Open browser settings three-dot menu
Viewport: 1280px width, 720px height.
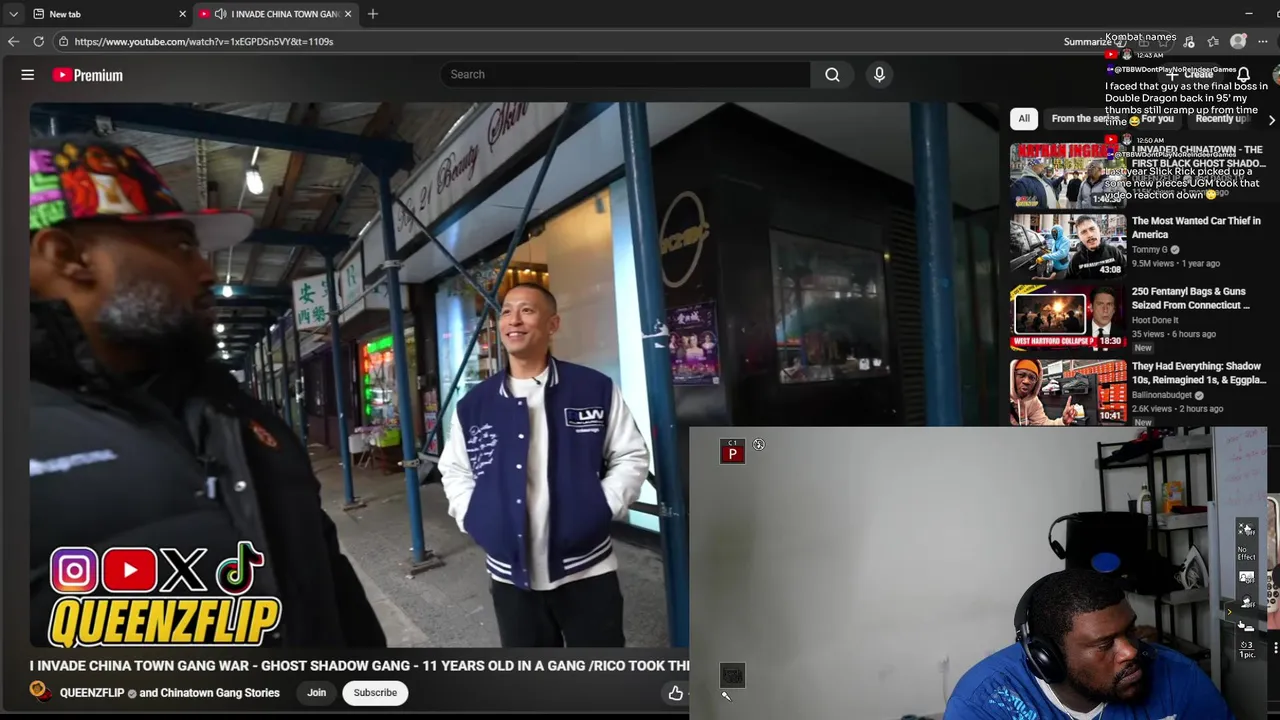pyautogui.click(x=1263, y=41)
